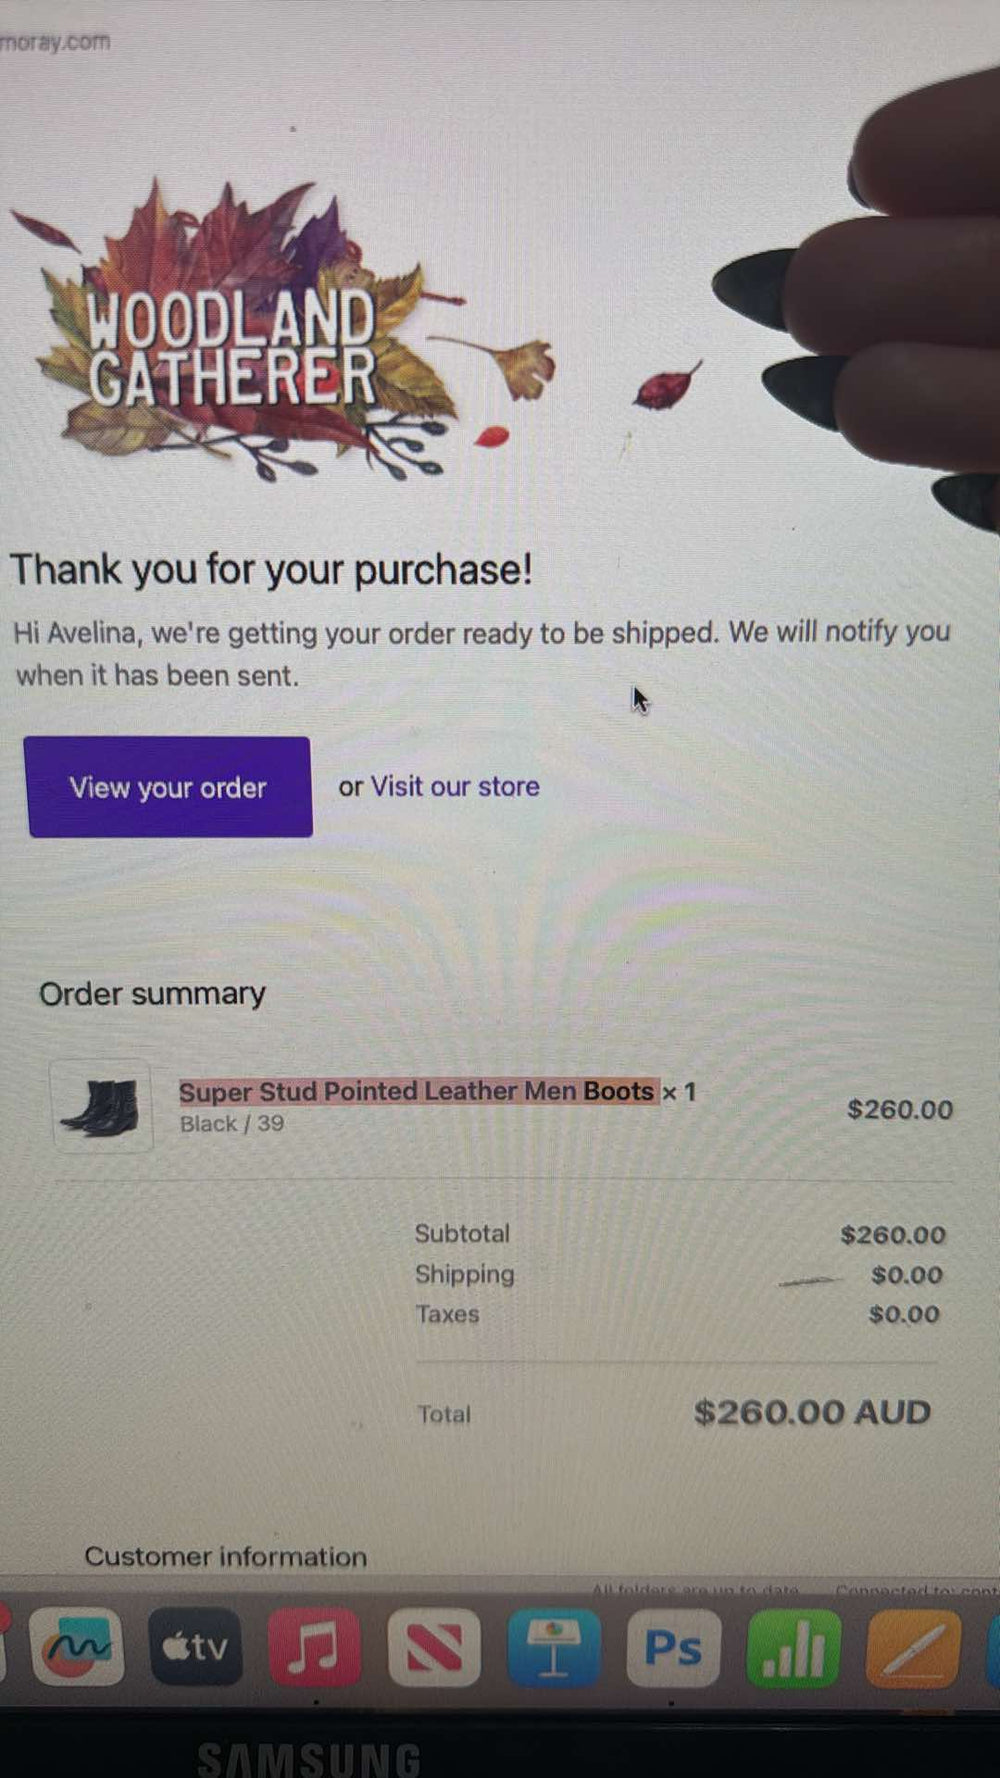Click the Shipping $0.00 amount
The image size is (1000, 1778).
906,1275
